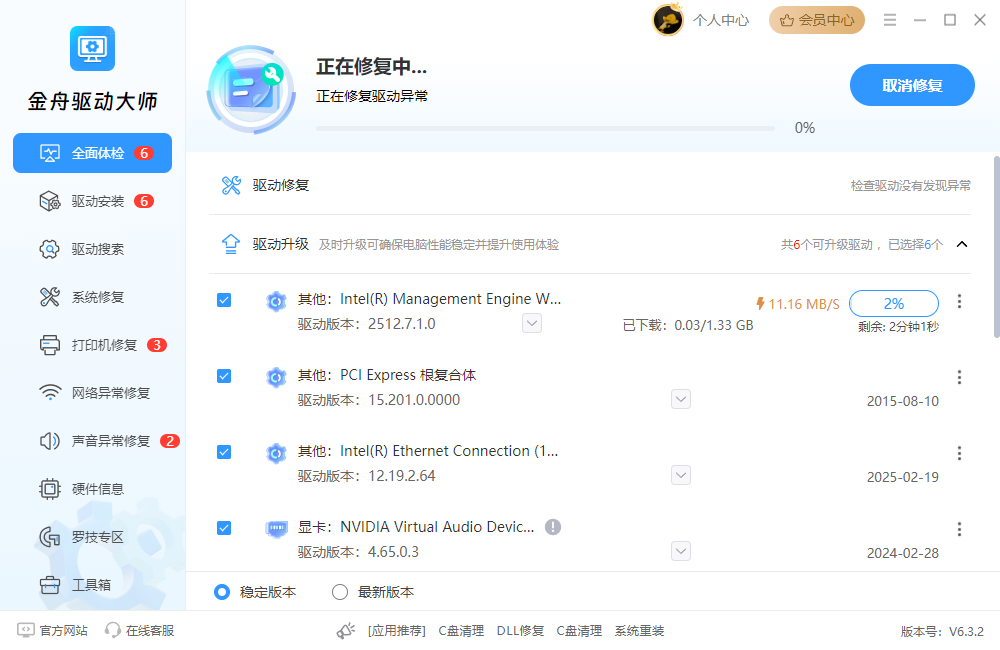Click the lightning speed icon beside 11.16 MB/S
1000x650 pixels.
760,304
